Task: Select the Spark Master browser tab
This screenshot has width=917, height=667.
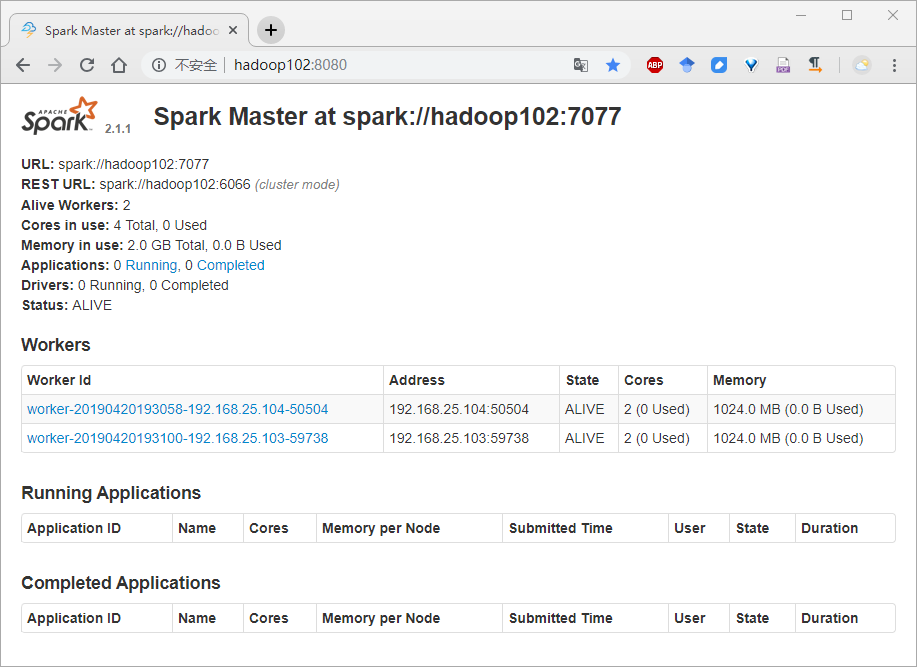Action: pyautogui.click(x=129, y=30)
